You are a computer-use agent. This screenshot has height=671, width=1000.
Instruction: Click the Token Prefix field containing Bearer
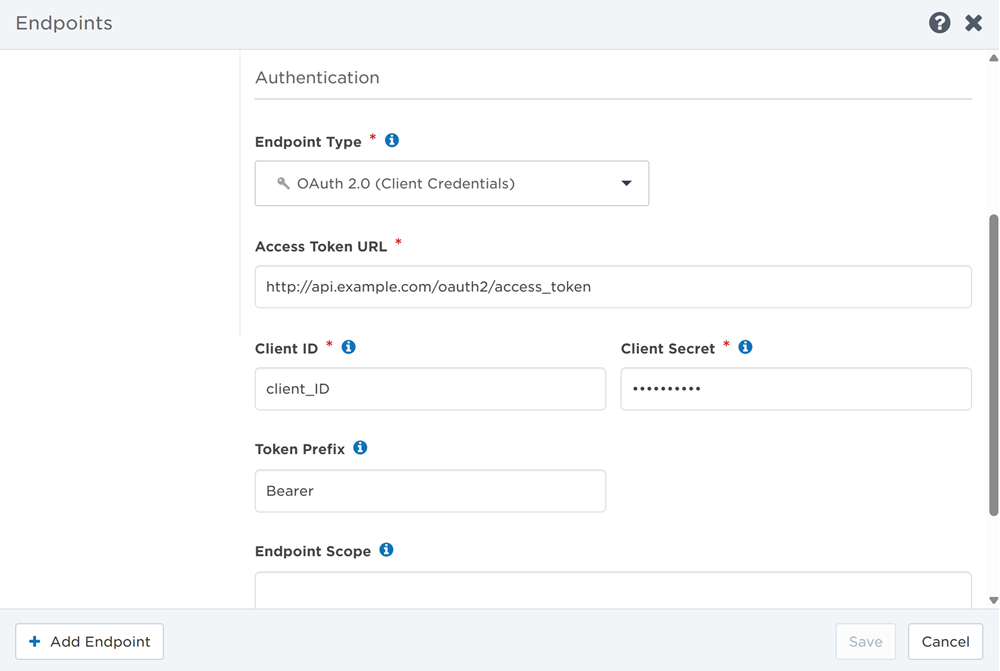[430, 491]
